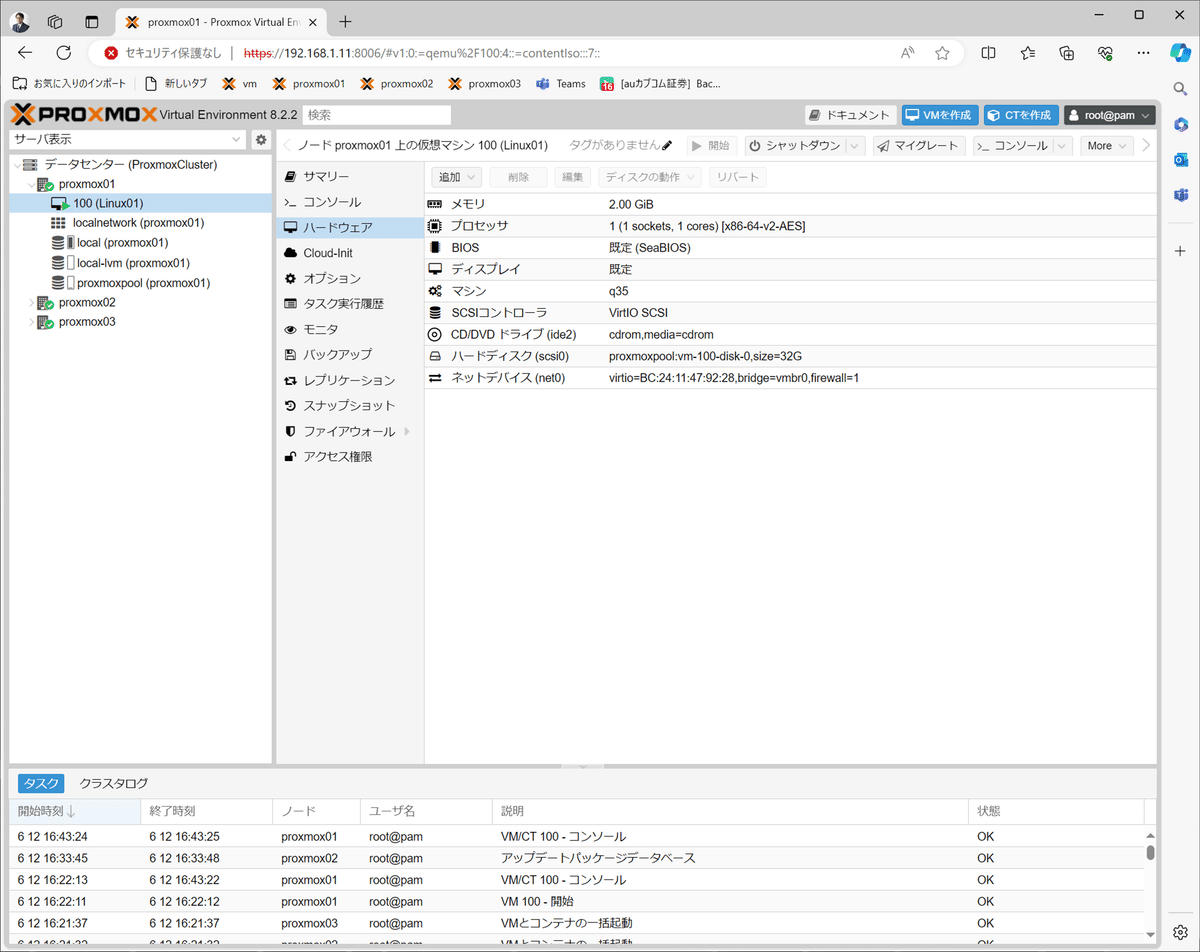Expand the ファイアウォール submenu arrow
The height and width of the screenshot is (952, 1200).
pyautogui.click(x=408, y=432)
